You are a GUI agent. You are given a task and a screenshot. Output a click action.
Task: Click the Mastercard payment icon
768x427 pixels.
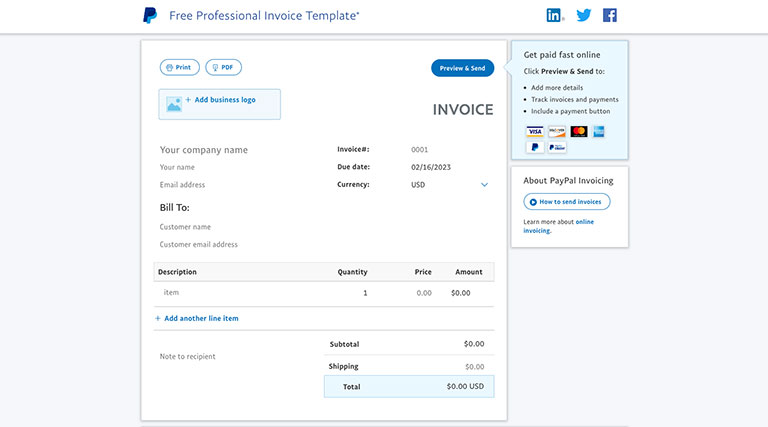579,131
